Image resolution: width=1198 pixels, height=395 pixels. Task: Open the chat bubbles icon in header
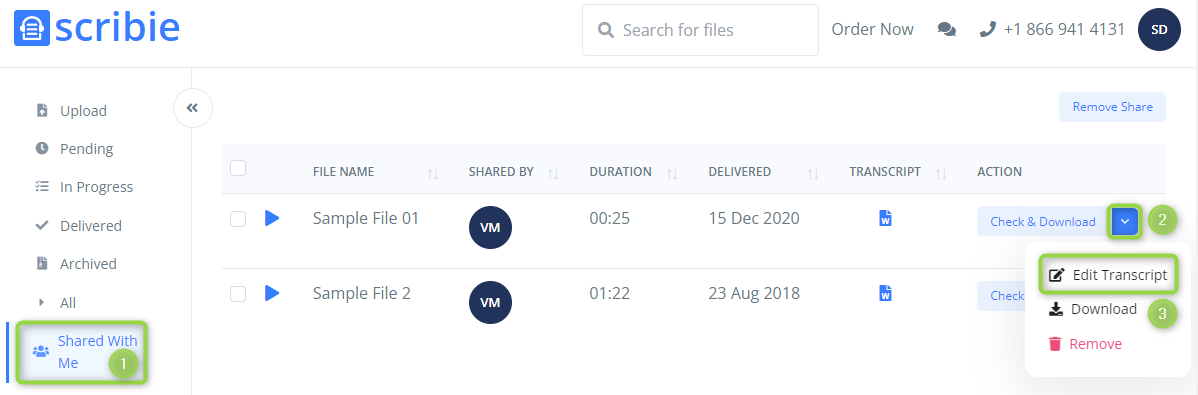pos(947,30)
